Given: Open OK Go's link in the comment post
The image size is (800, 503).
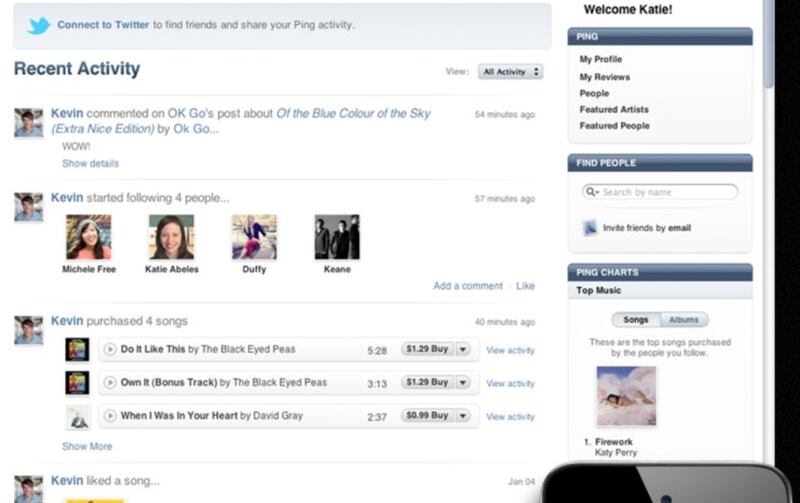Looking at the screenshot, I should pyautogui.click(x=191, y=113).
